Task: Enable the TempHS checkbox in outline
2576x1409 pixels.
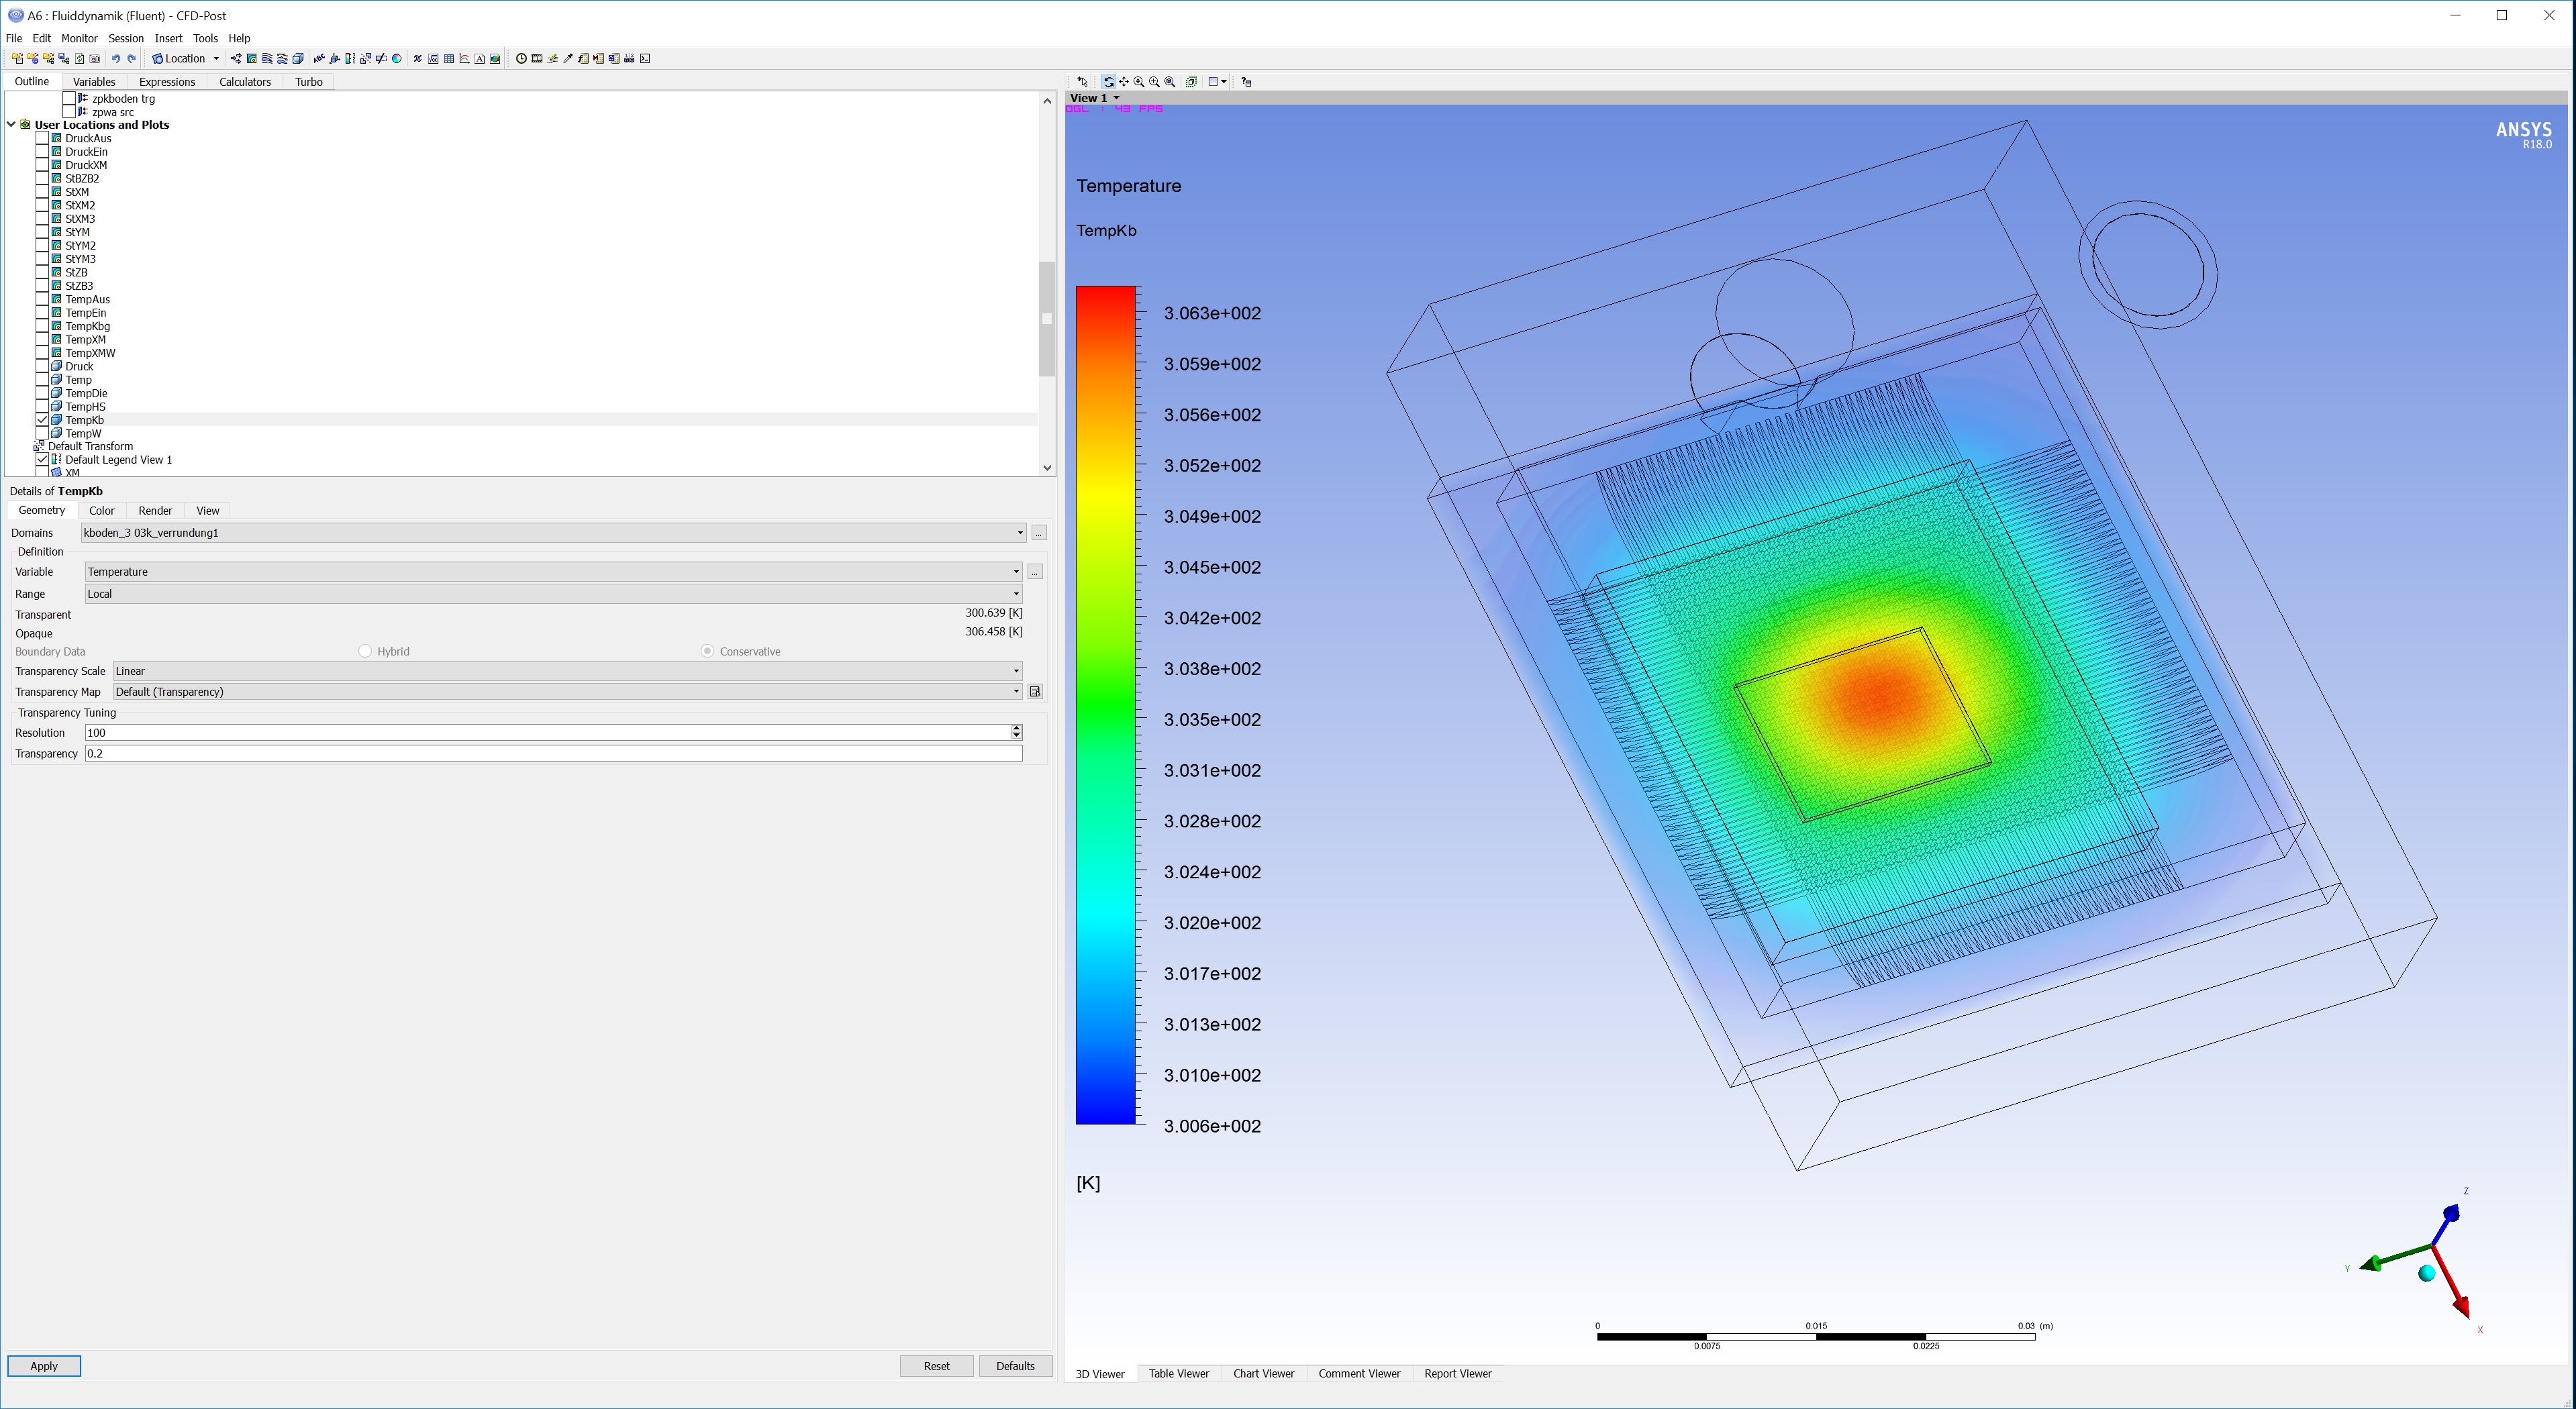Action: click(43, 407)
